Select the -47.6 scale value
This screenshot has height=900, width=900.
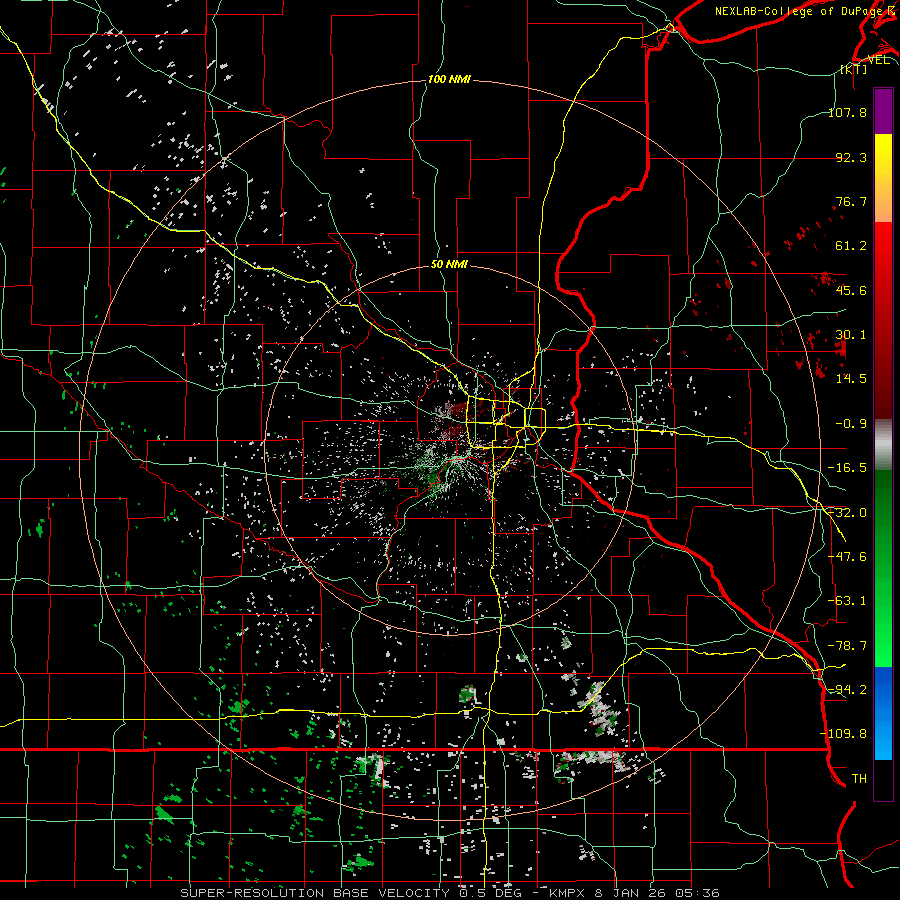848,557
